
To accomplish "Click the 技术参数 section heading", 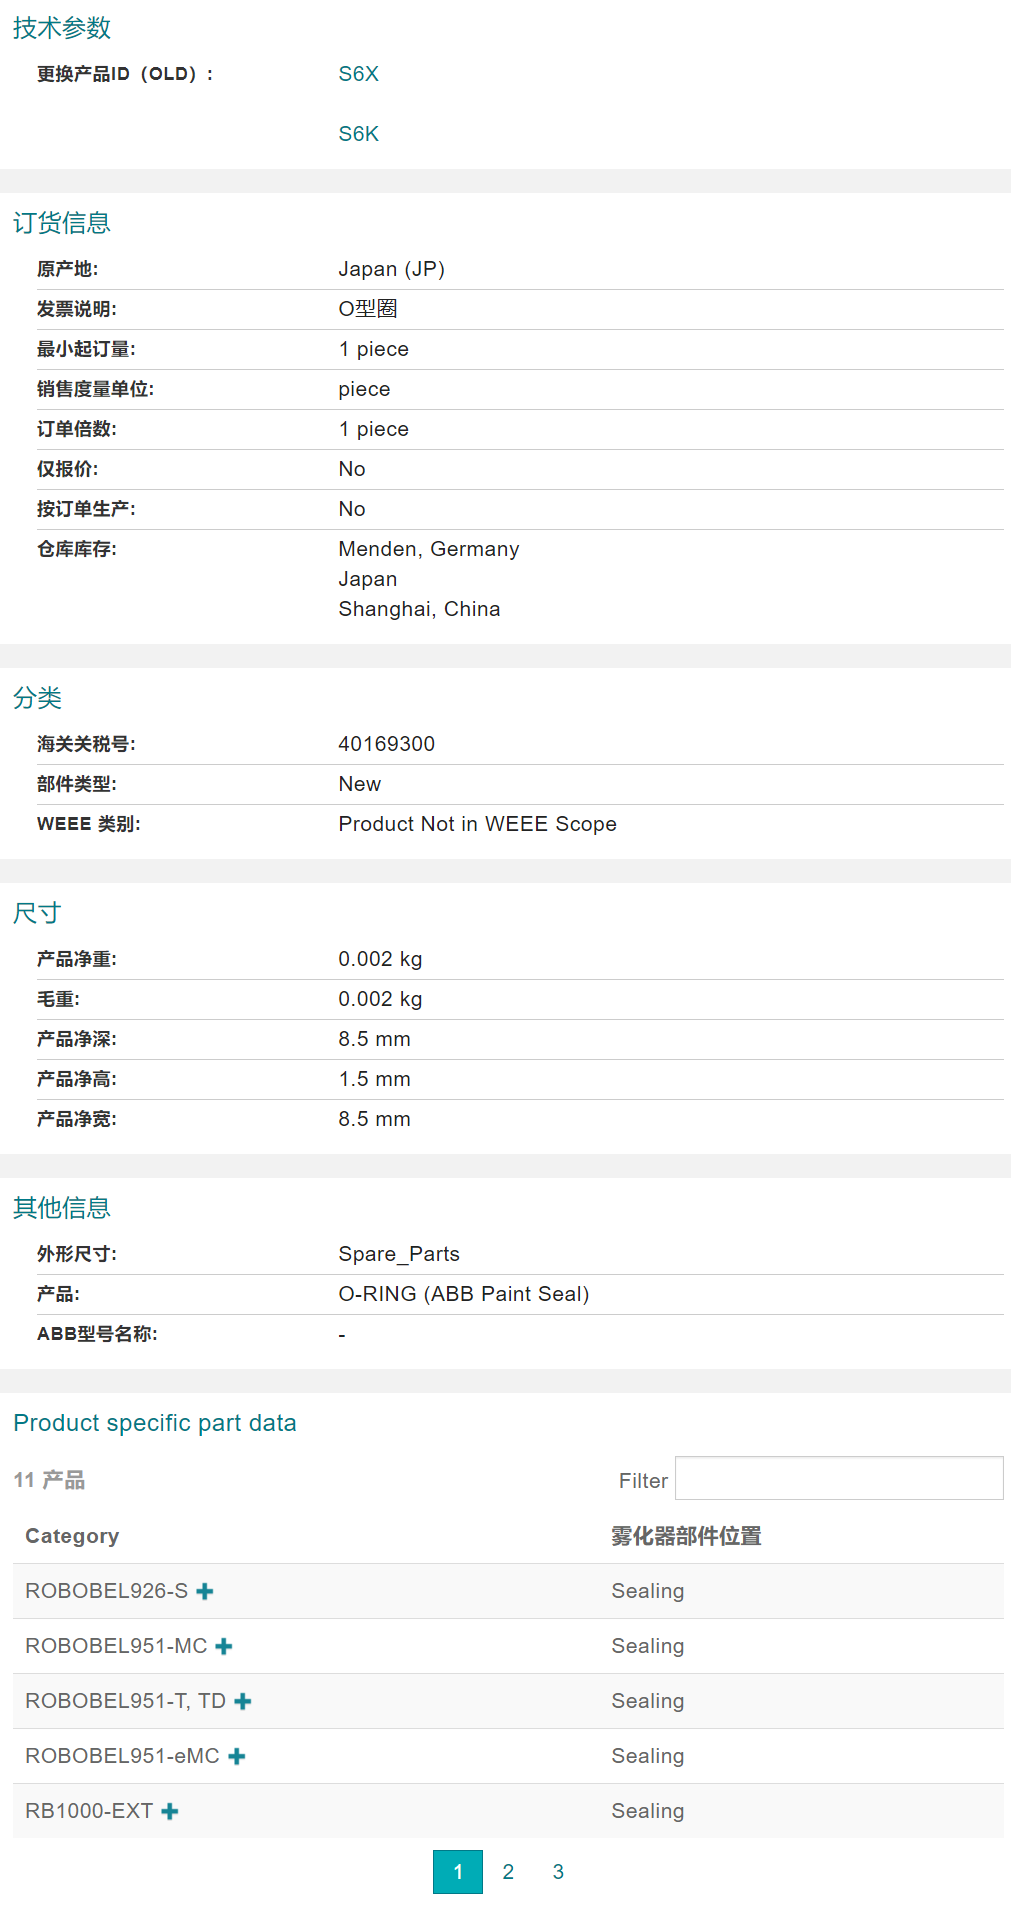I will coord(62,28).
